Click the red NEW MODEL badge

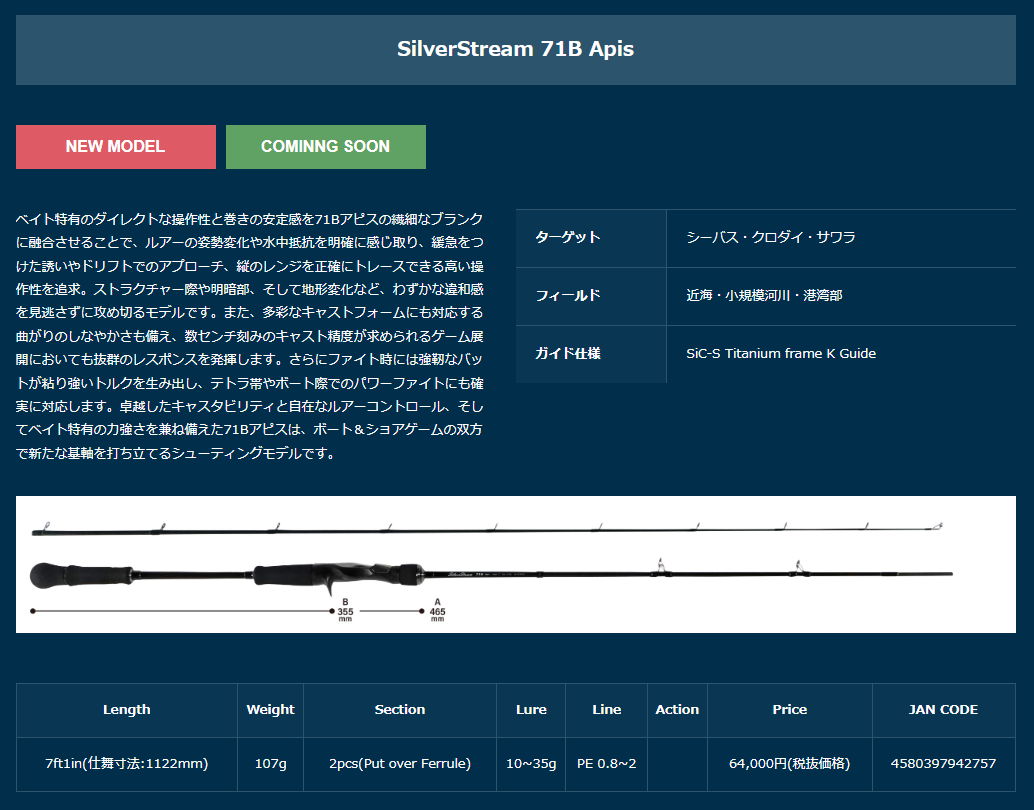(x=115, y=146)
